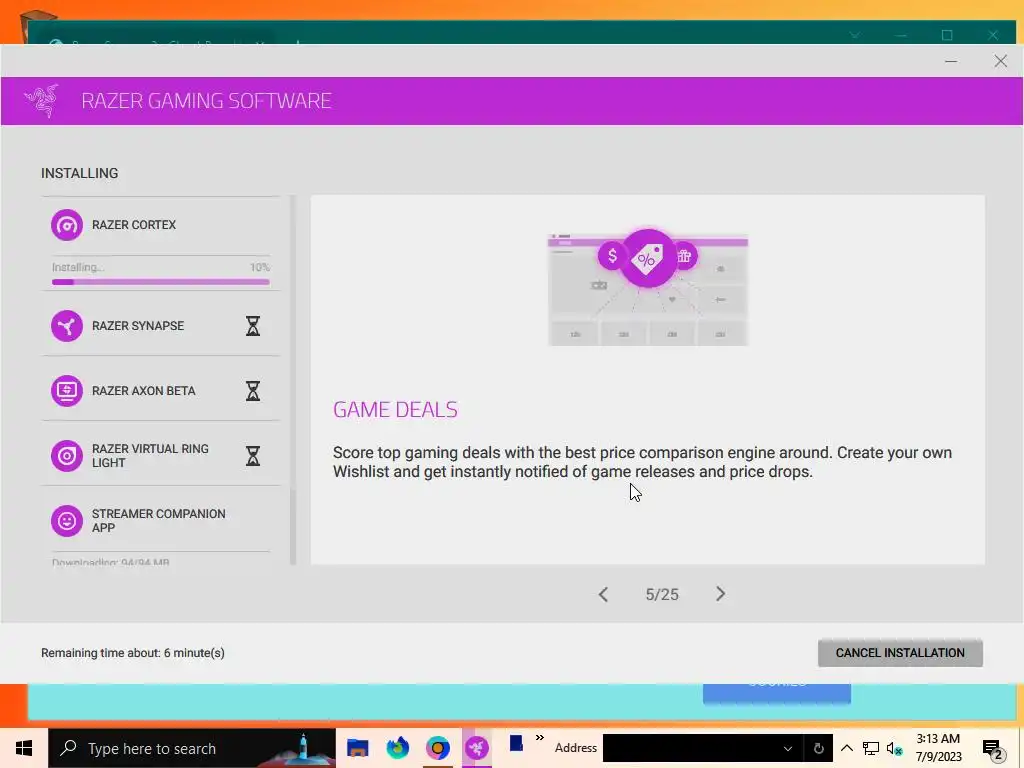This screenshot has width=1024, height=768.
Task: Click the STREAMER COMPANION APP label
Action: [x=159, y=520]
